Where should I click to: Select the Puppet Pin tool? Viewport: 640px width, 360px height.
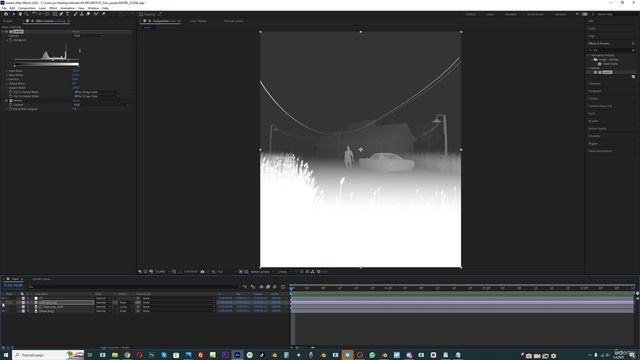(104, 14)
